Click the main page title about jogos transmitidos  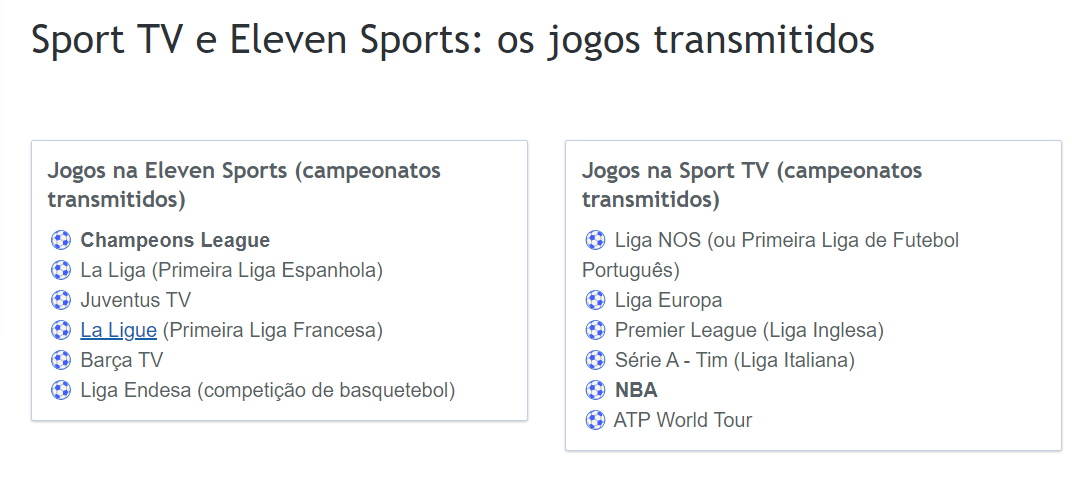point(453,40)
